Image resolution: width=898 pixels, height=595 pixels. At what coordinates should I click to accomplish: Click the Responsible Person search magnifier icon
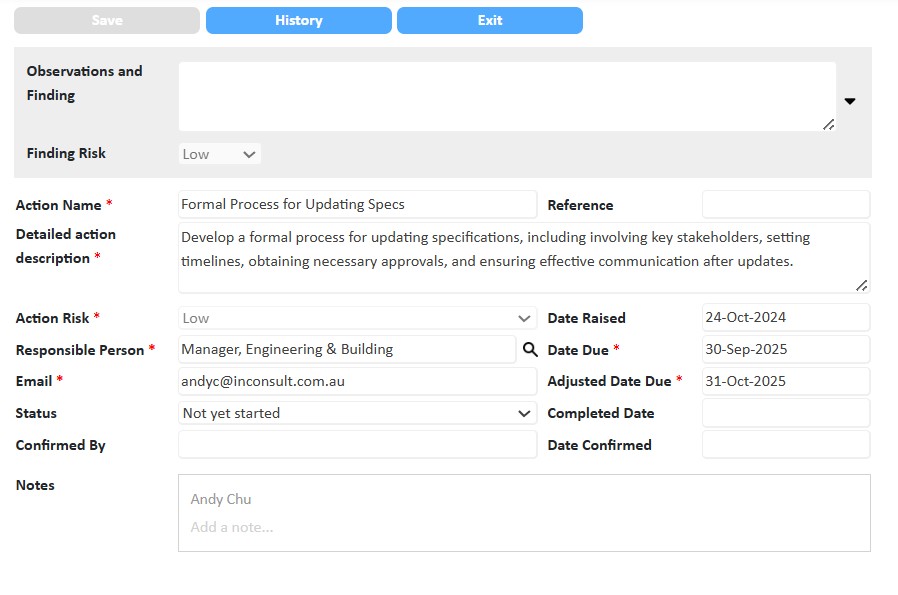click(530, 350)
